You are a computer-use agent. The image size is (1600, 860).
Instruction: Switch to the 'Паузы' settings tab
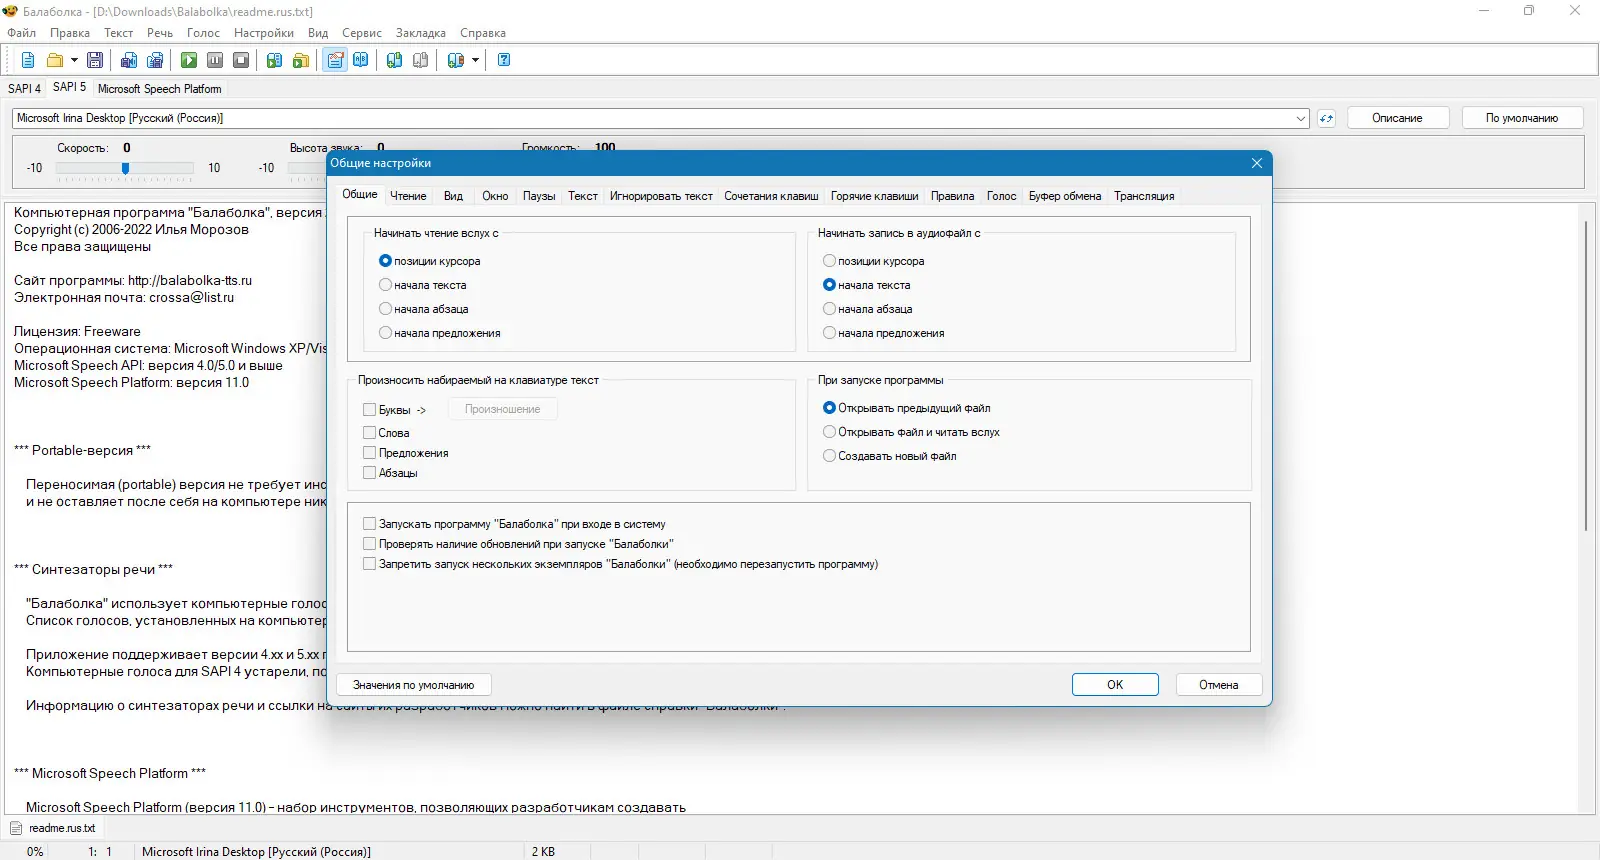tap(539, 196)
